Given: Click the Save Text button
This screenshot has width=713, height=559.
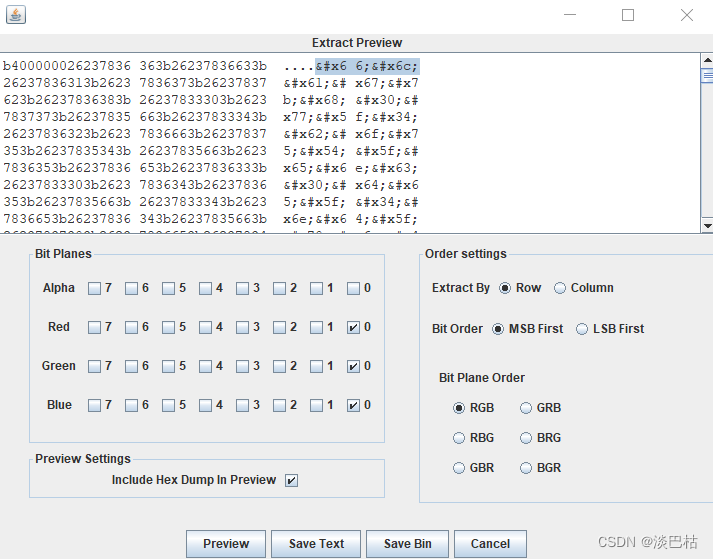Looking at the screenshot, I should (316, 544).
